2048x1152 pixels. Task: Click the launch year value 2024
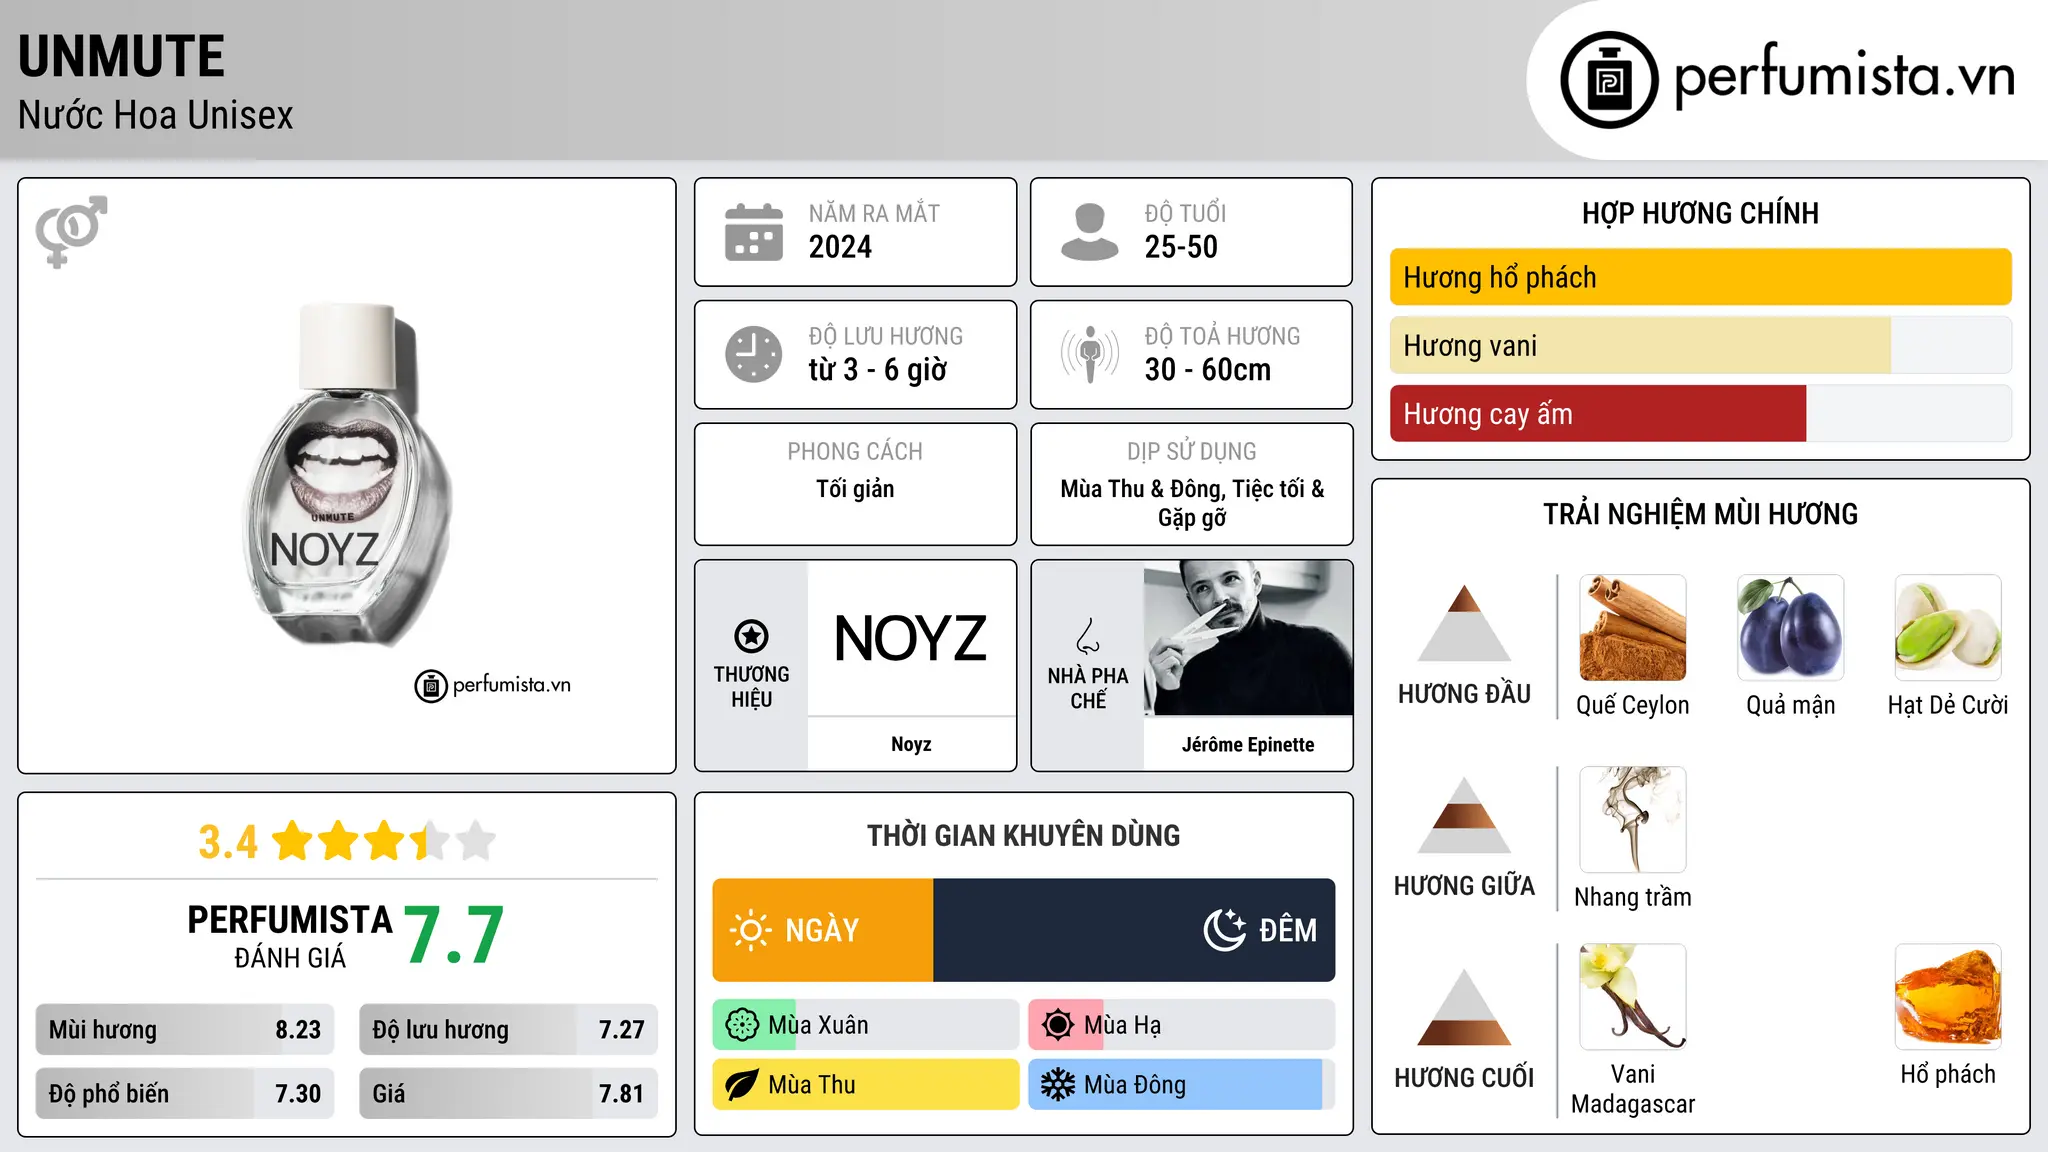840,247
